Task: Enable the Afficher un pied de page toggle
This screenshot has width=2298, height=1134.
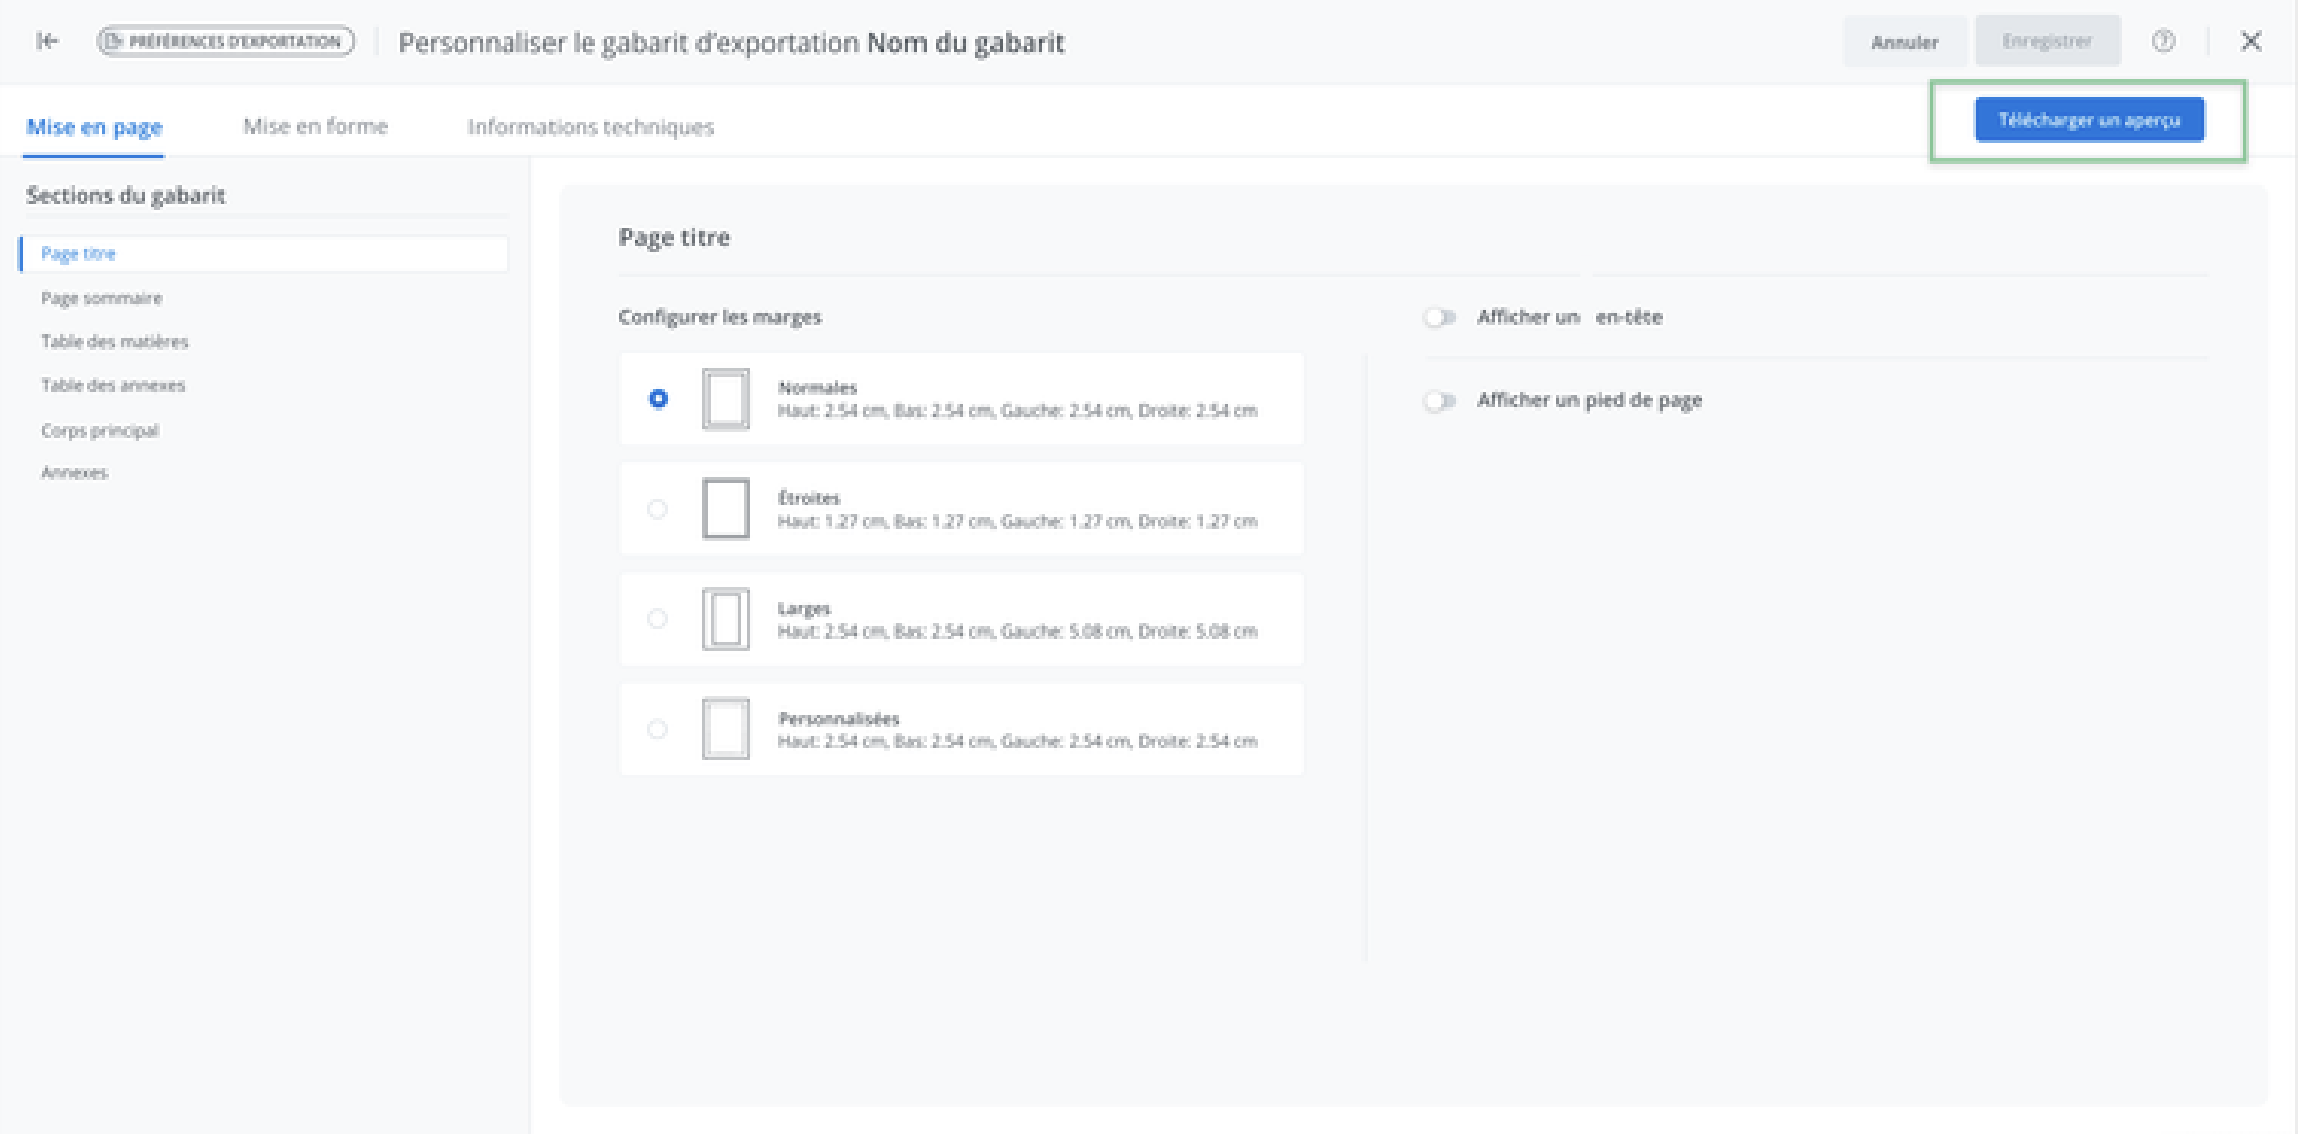Action: 1439,401
